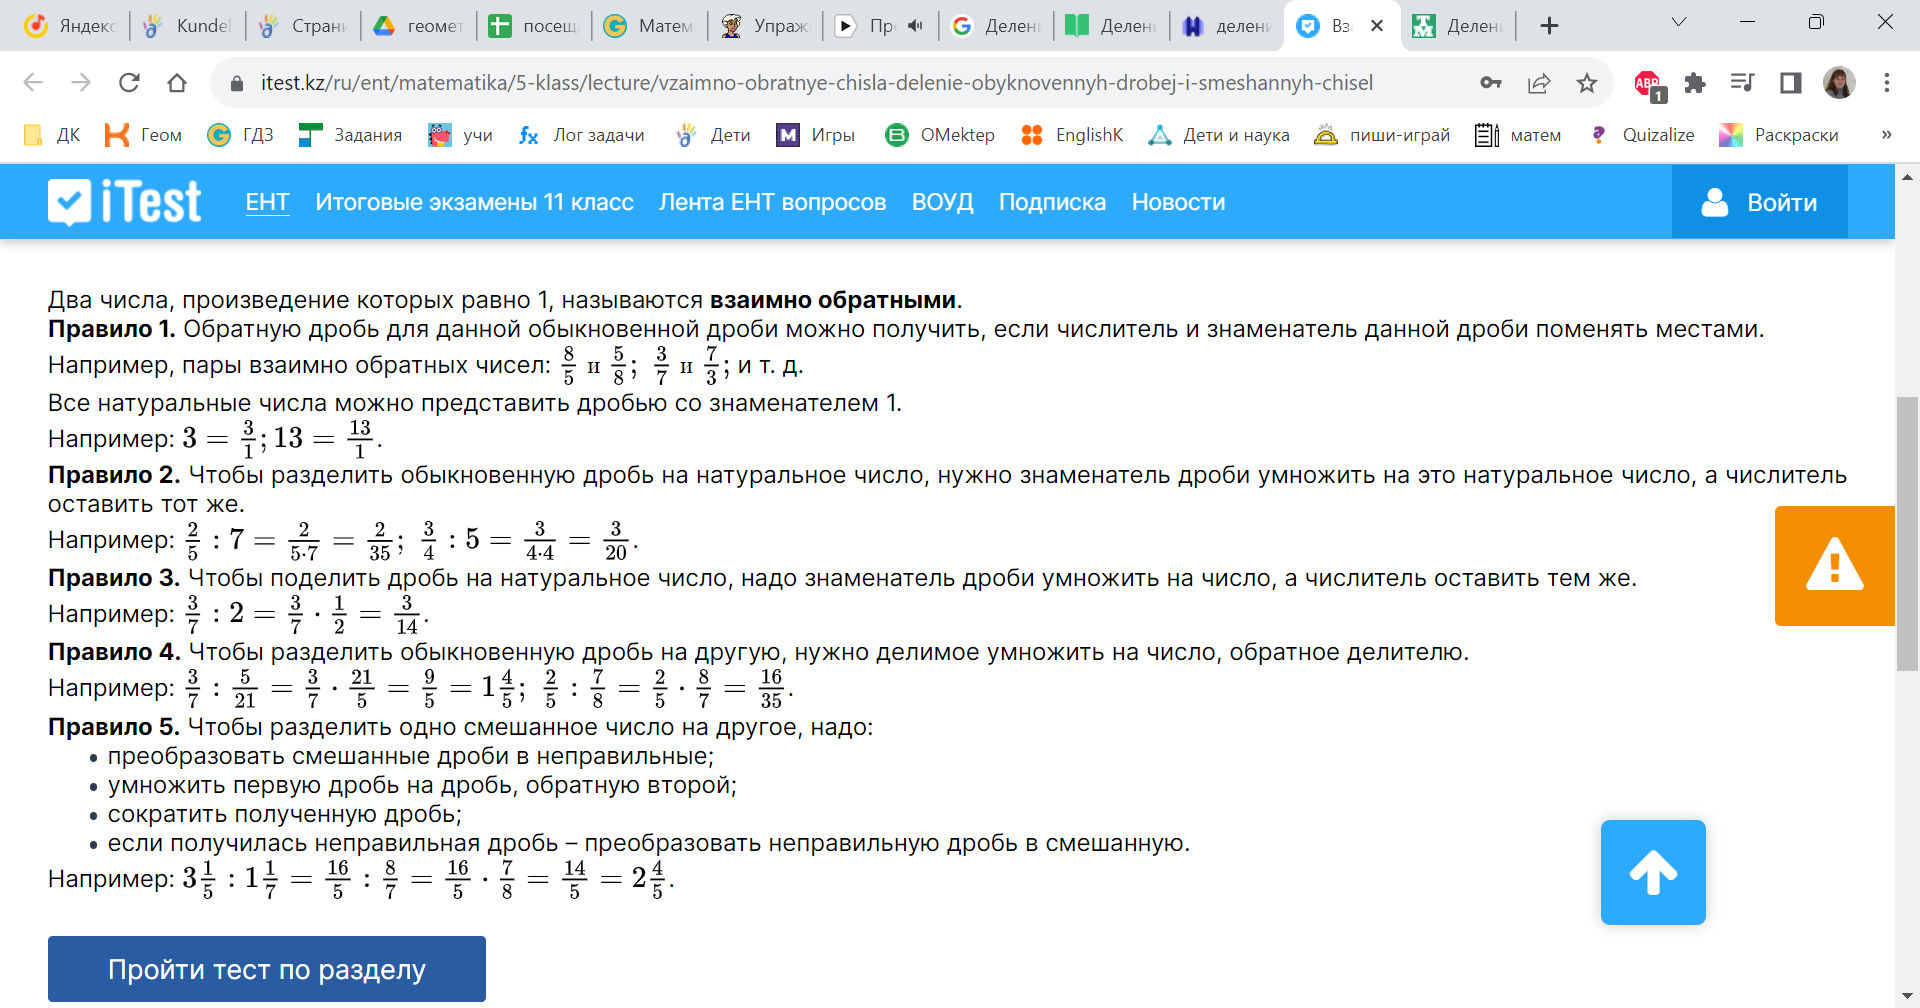This screenshot has width=1920, height=1008.
Task: Open the browser home page
Action: click(x=177, y=83)
